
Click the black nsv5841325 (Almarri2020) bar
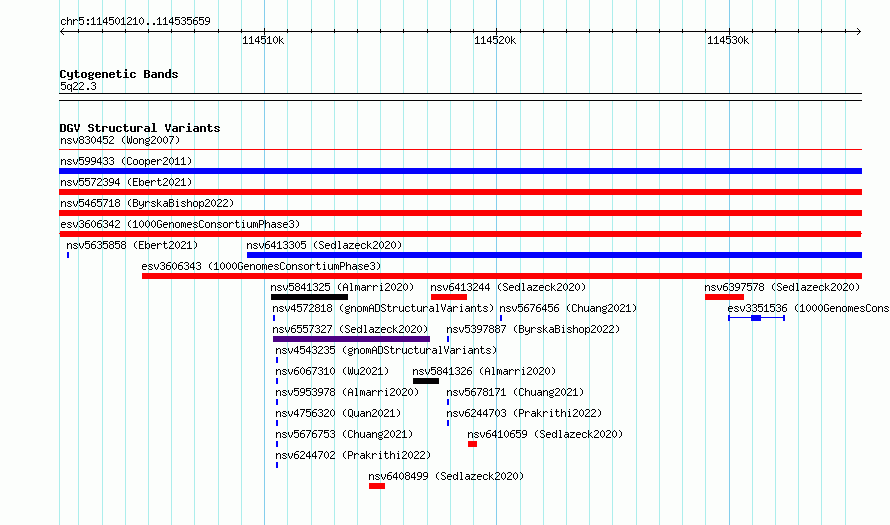(x=309, y=297)
